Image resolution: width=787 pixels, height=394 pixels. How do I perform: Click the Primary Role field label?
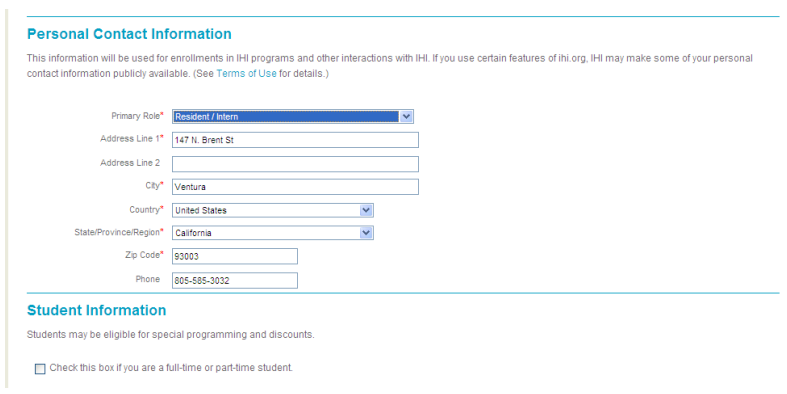tap(137, 116)
